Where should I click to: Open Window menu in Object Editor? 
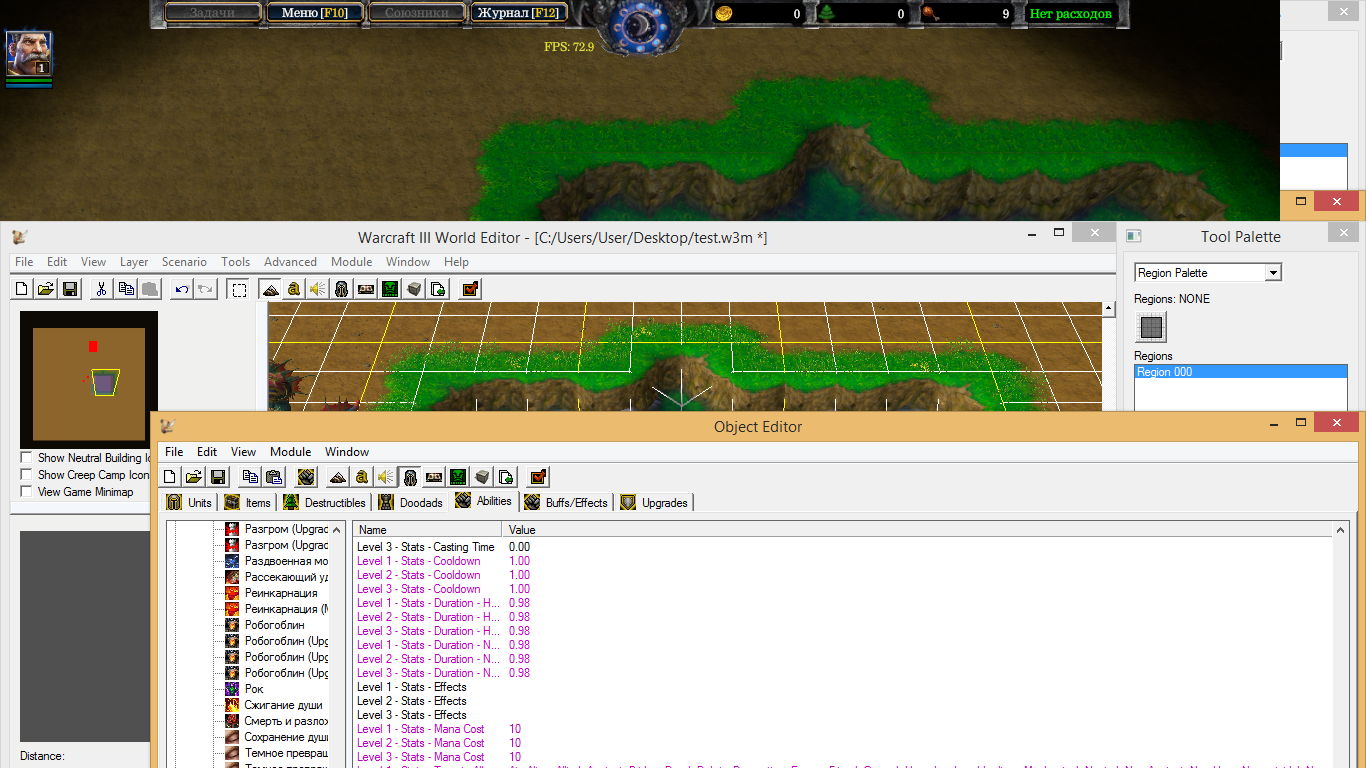coord(347,452)
